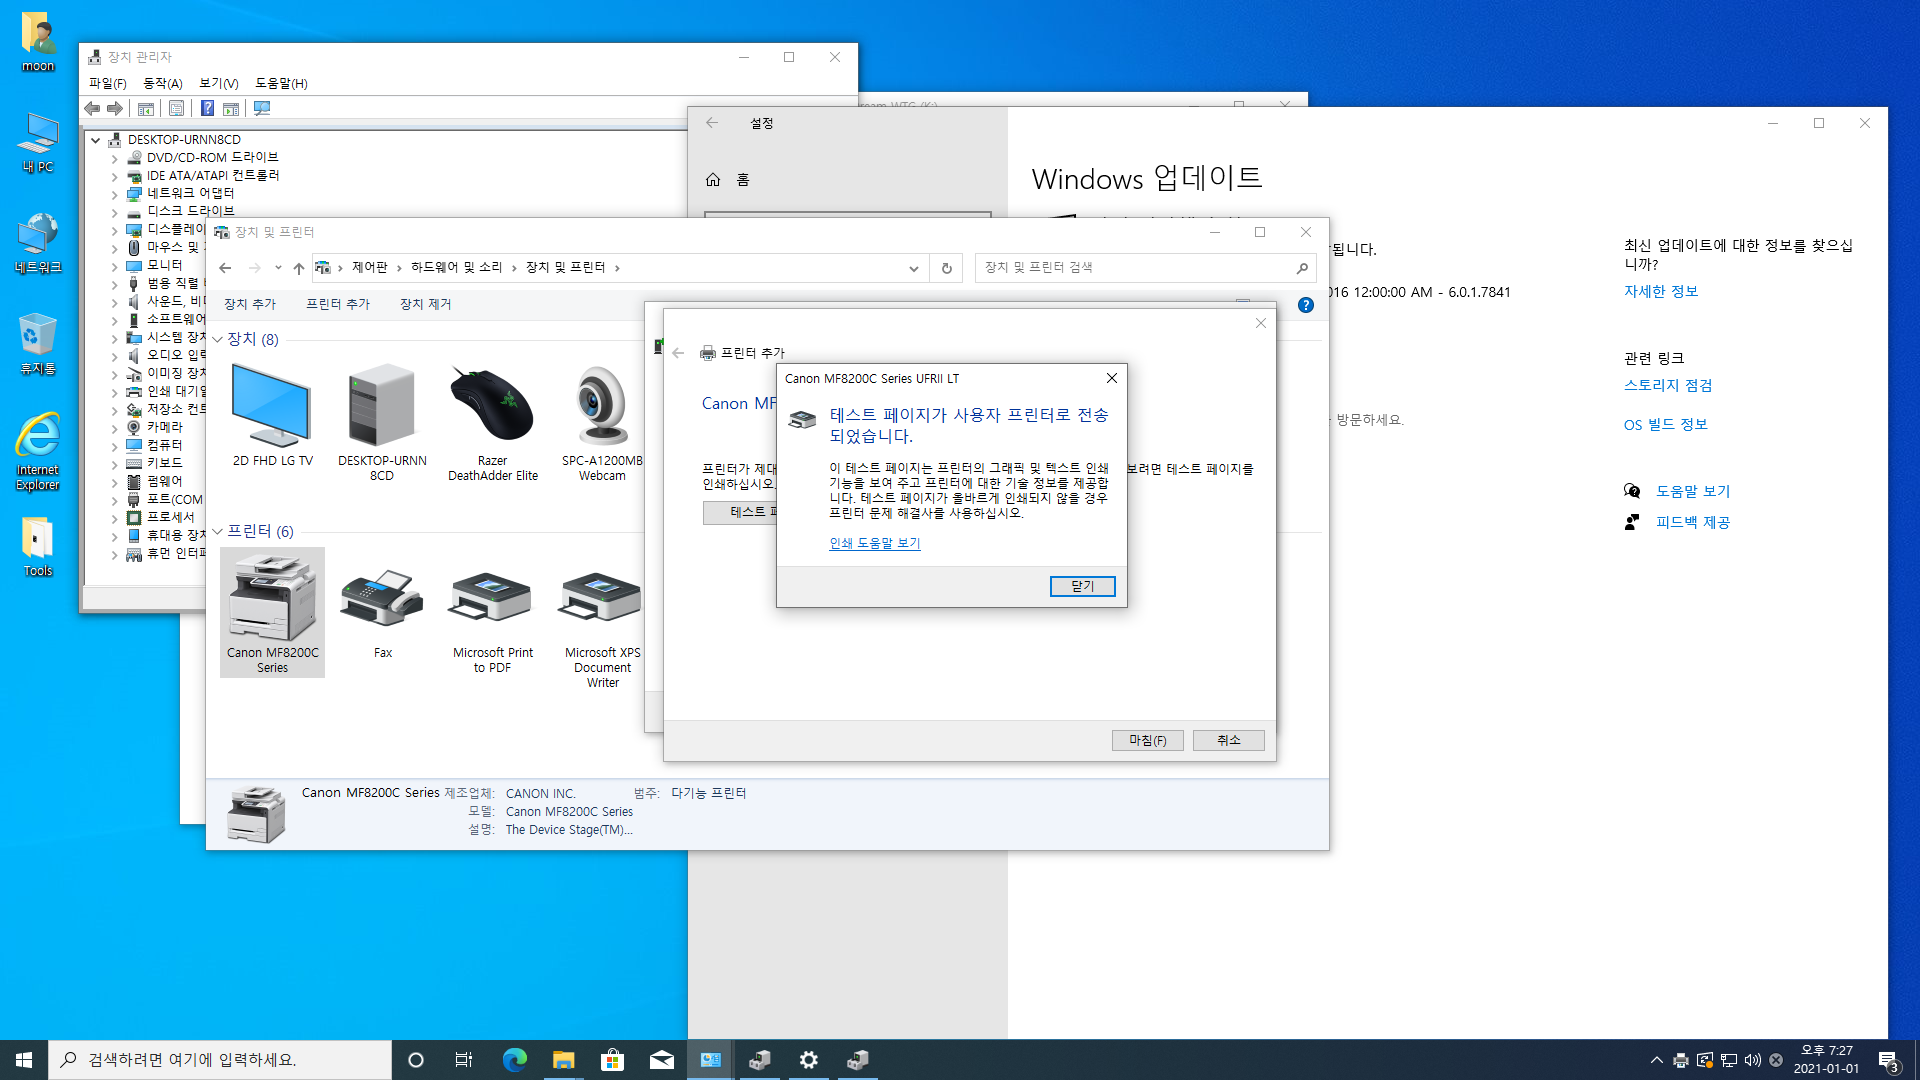Go back in the 설정 window
The height and width of the screenshot is (1080, 1920).
712,123
